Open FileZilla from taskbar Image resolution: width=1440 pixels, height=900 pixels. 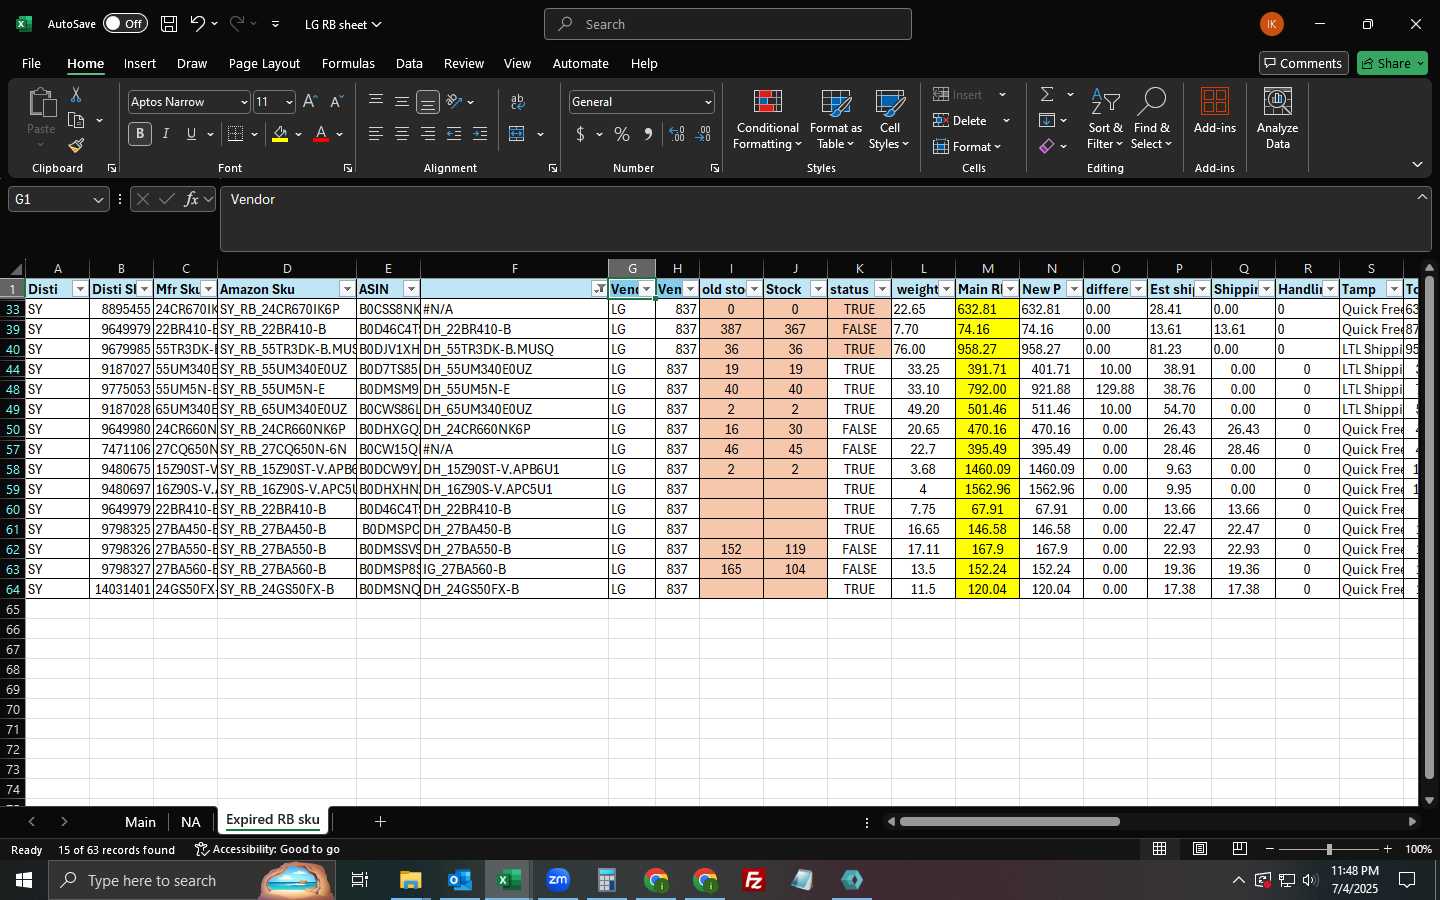pos(754,880)
